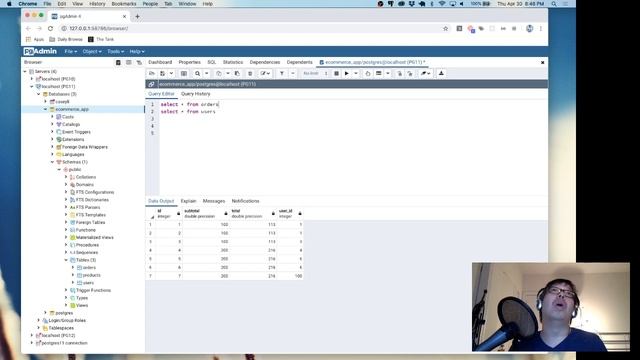Image resolution: width=640 pixels, height=360 pixels.
Task: Switch to the Dashboard tab
Action: pos(160,62)
